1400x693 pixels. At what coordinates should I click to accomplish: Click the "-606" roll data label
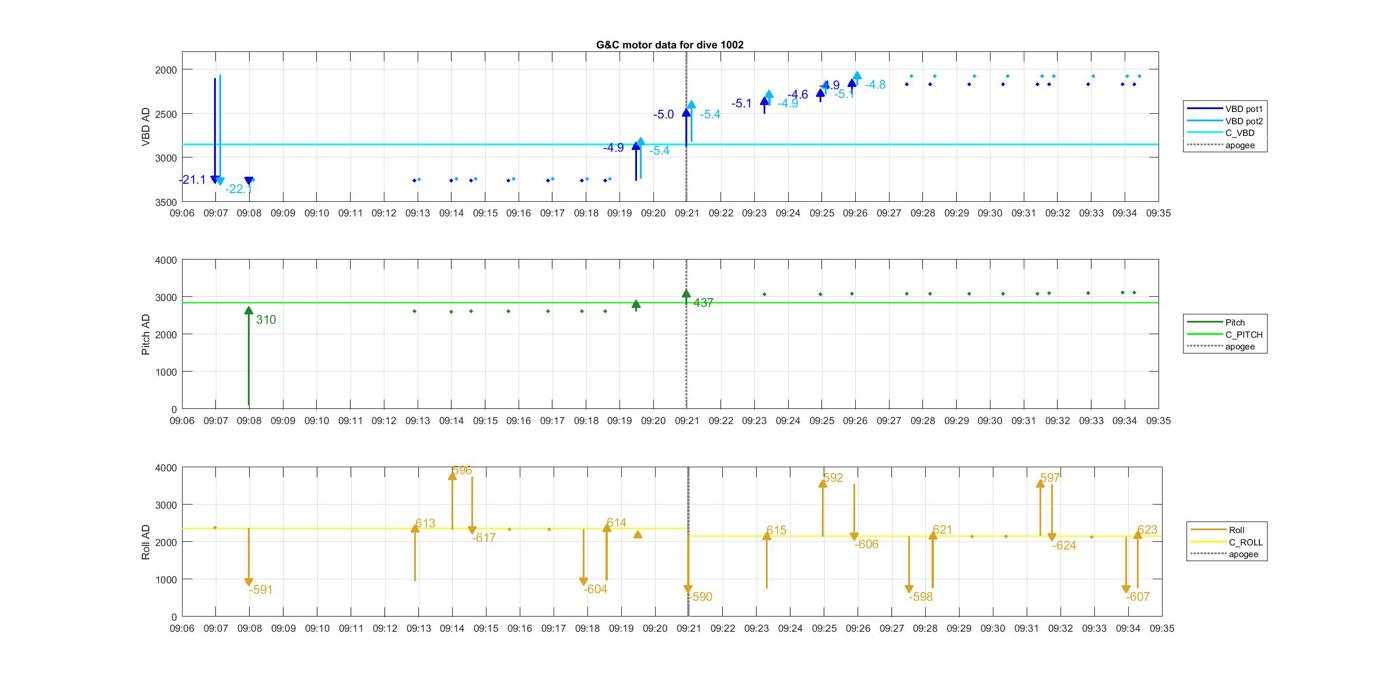point(868,545)
